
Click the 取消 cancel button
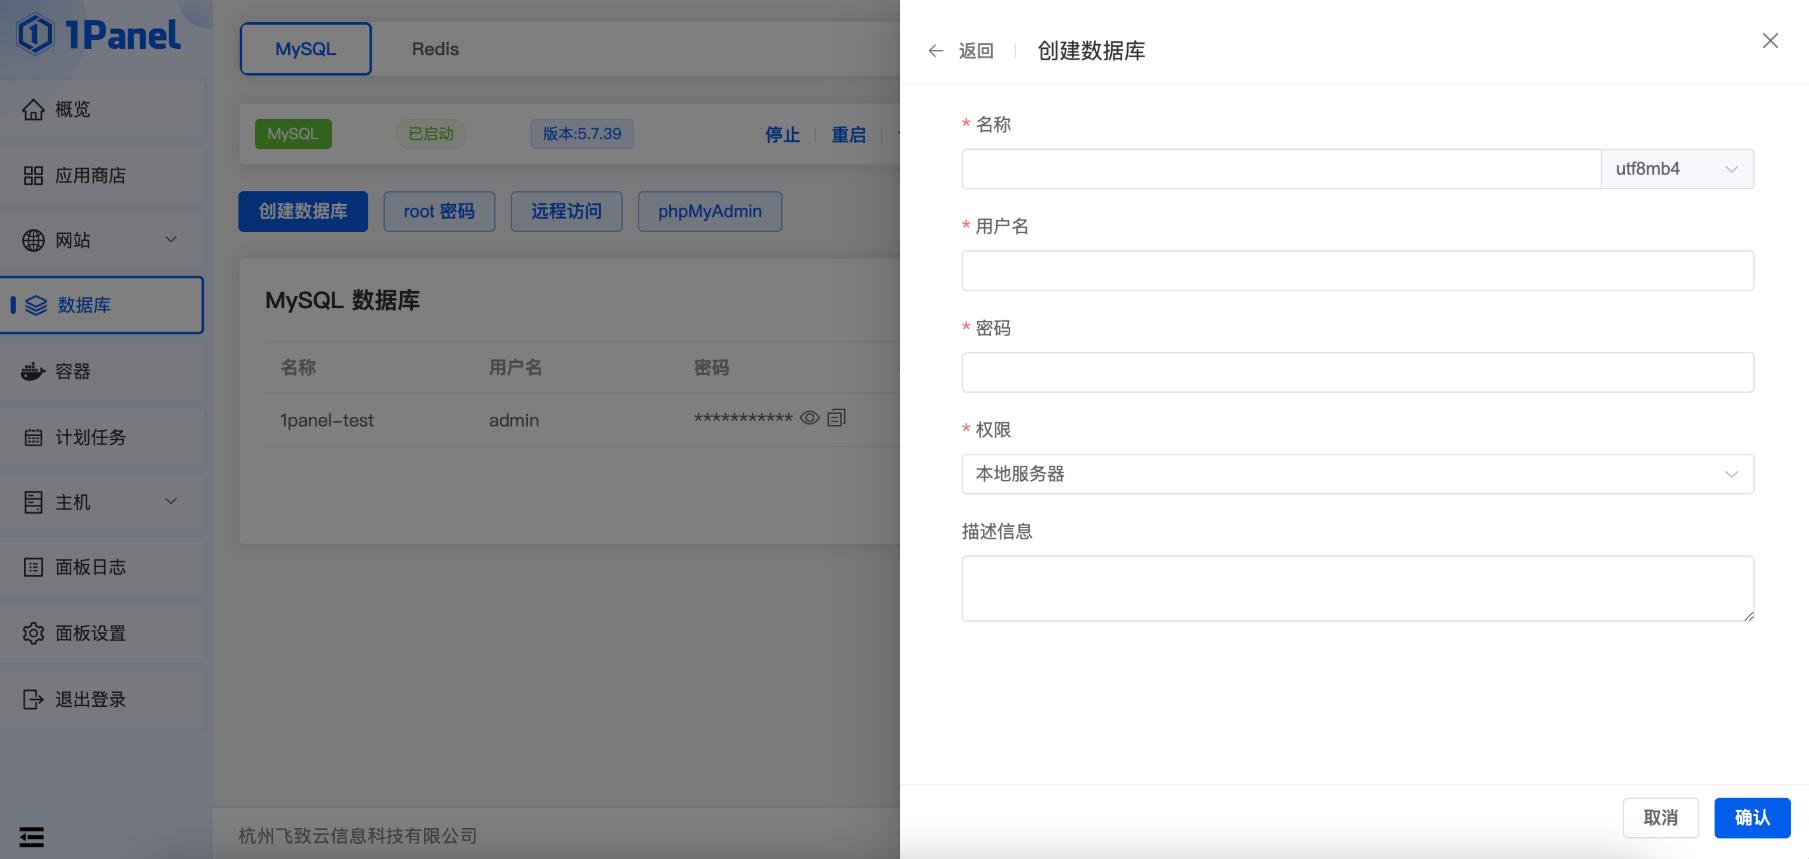click(1660, 818)
